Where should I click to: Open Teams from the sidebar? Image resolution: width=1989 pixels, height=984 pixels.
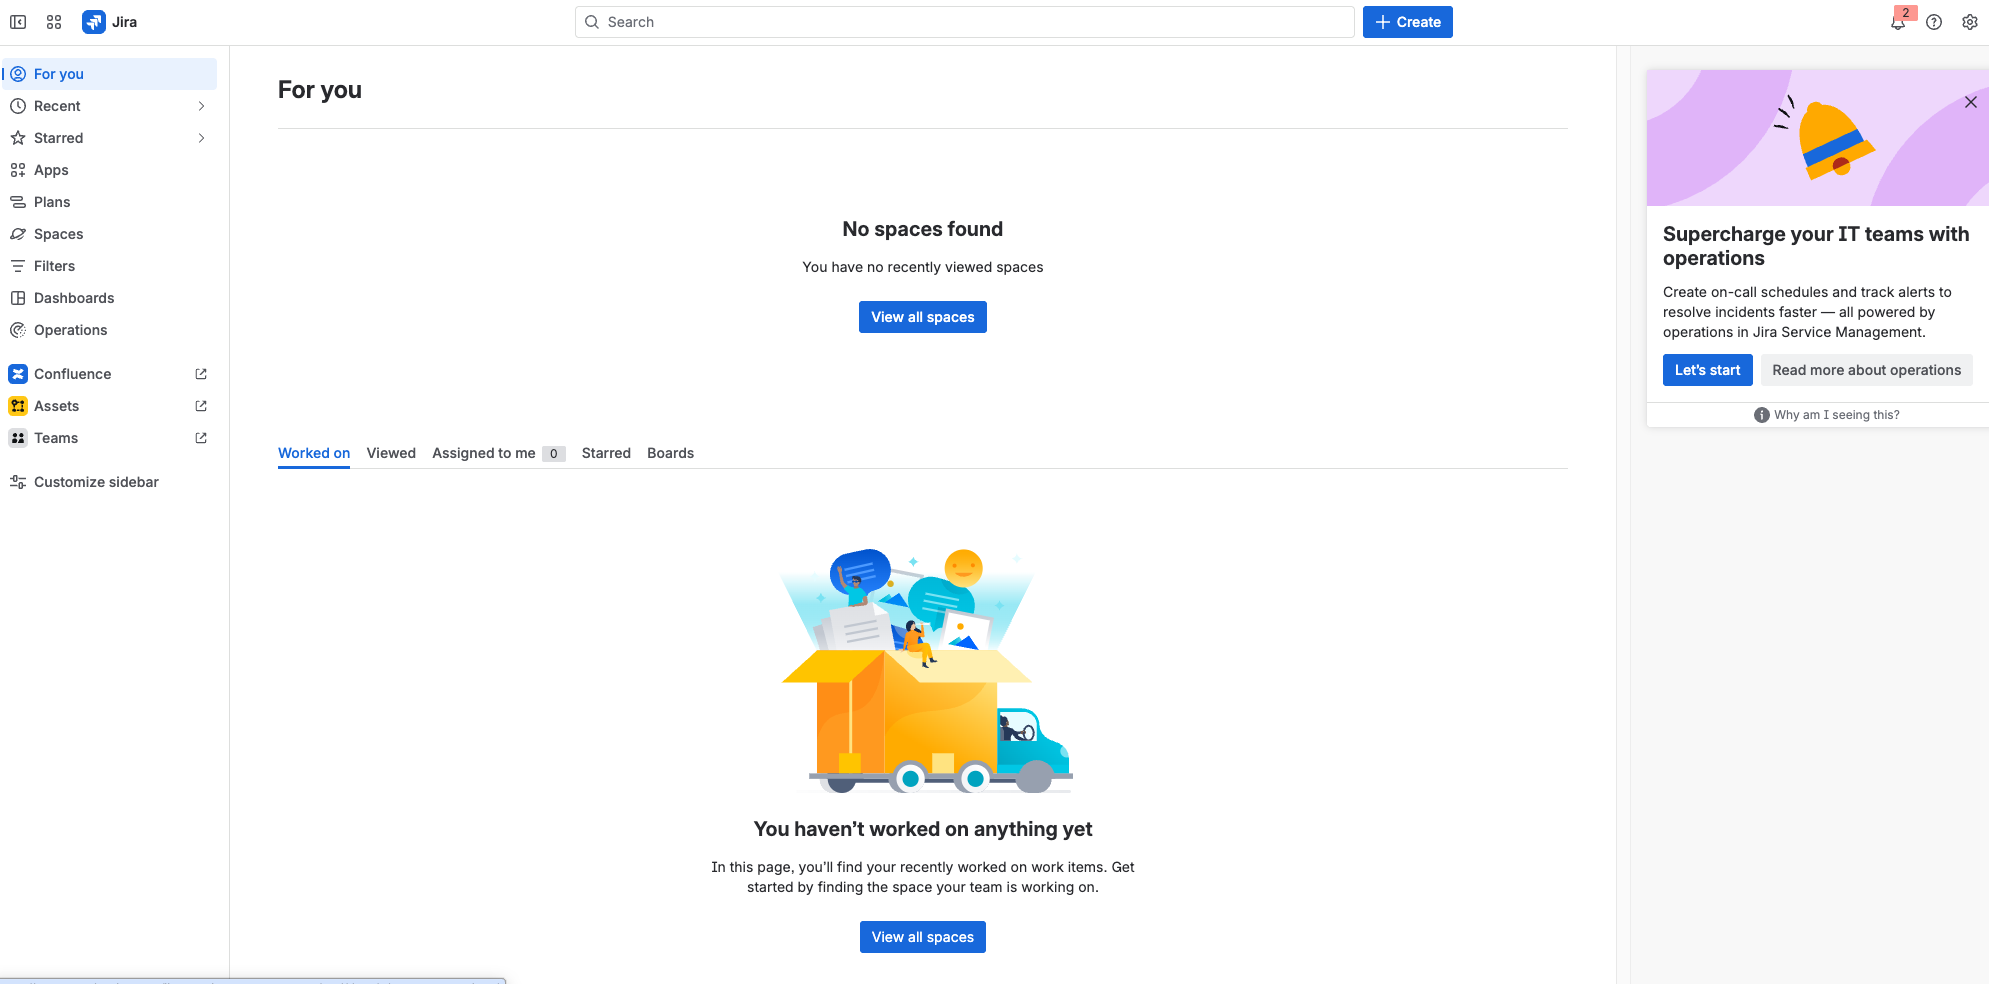point(56,438)
